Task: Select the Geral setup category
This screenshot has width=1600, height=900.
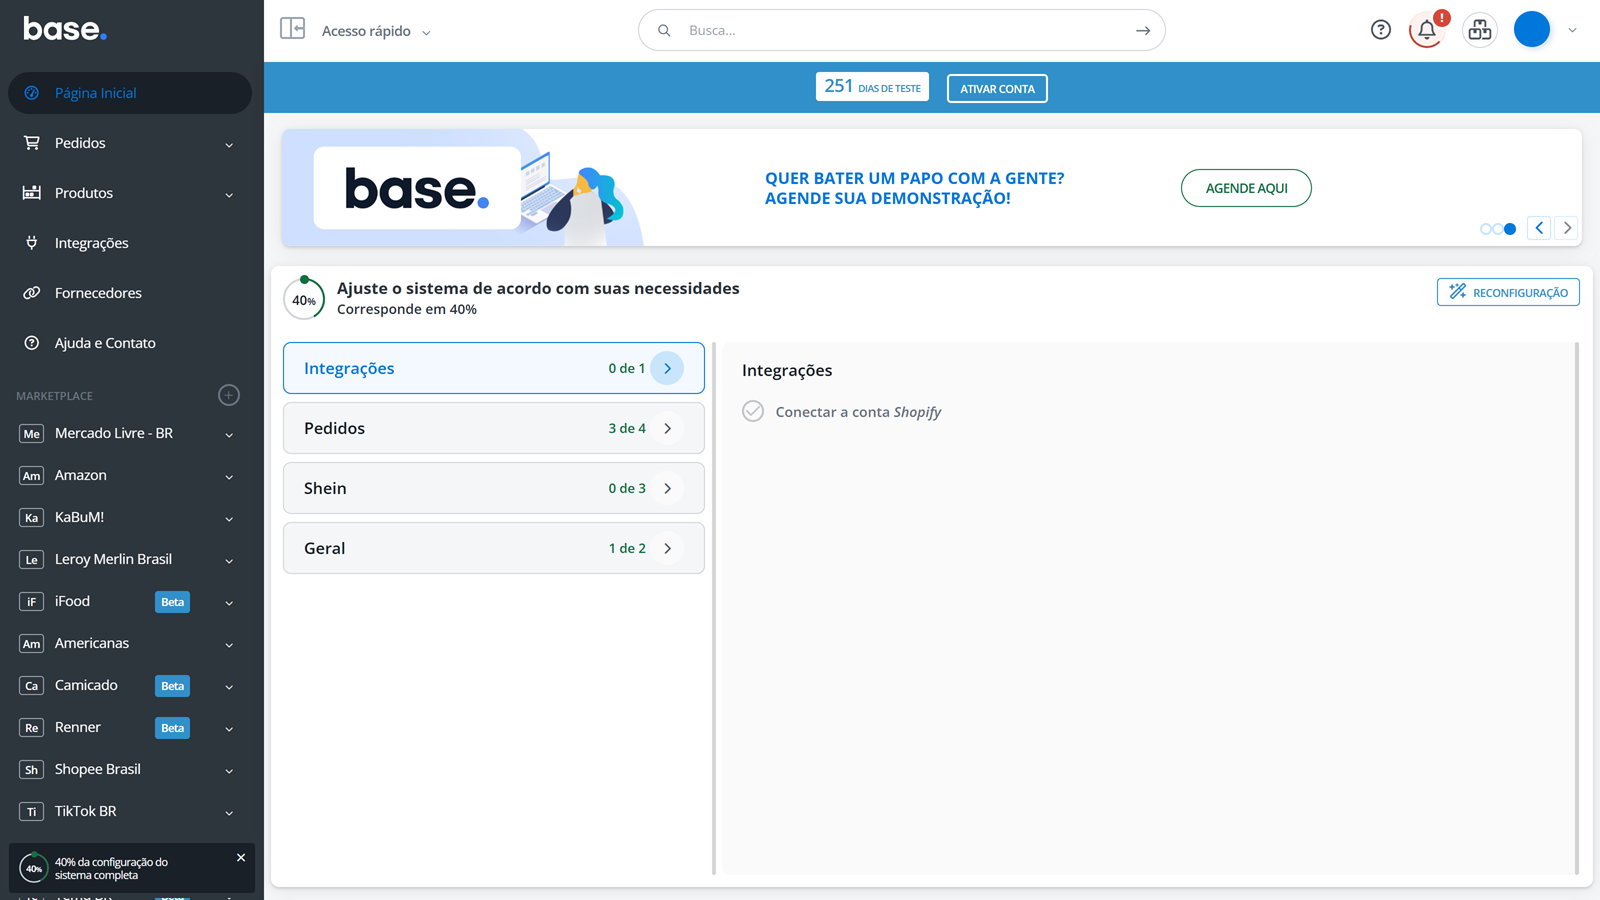Action: [494, 548]
